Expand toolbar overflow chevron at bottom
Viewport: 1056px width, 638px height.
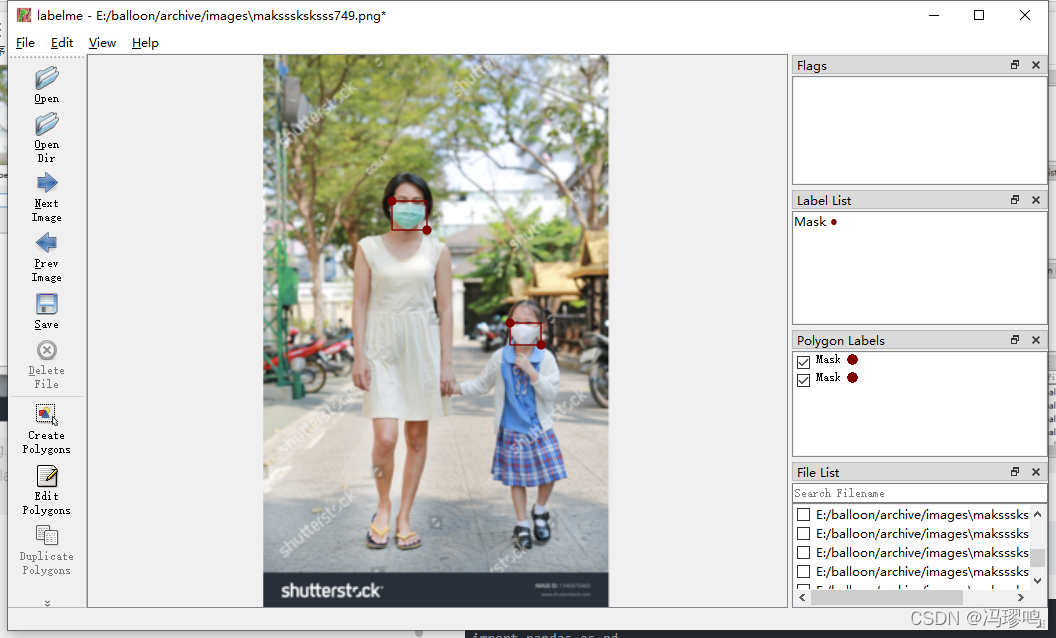point(47,603)
